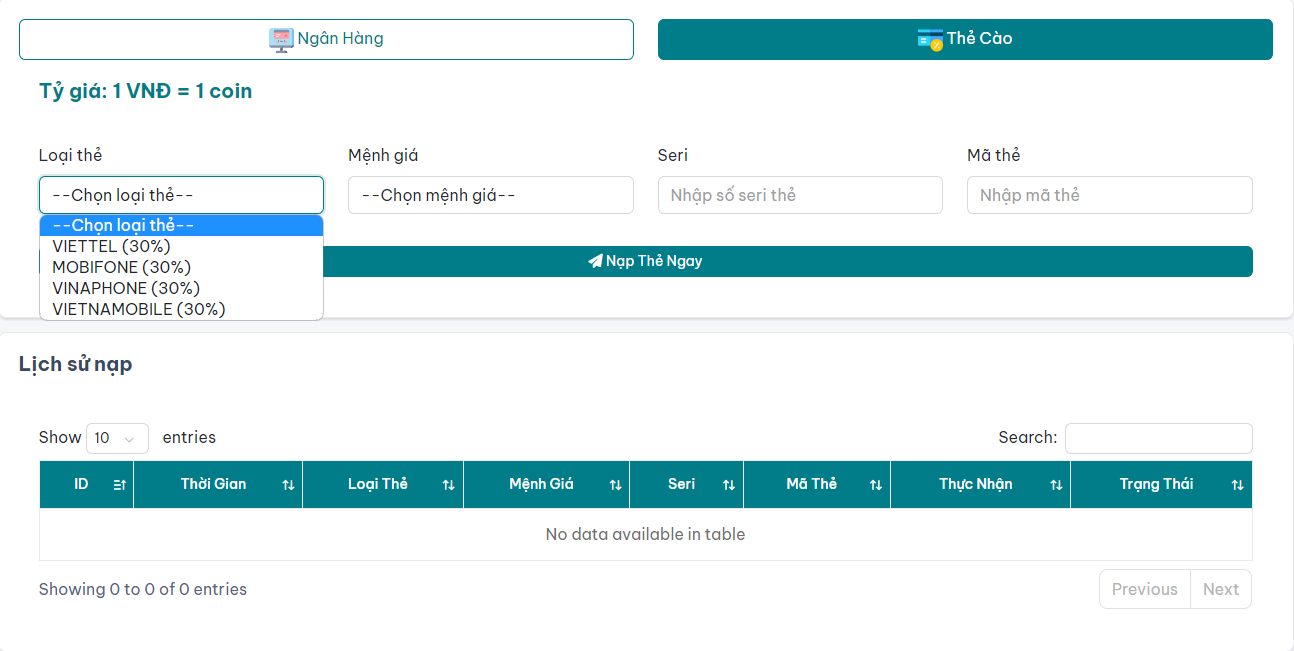Choose MOBIFONE (30%) option
Image resolution: width=1294 pixels, height=651 pixels.
click(121, 267)
